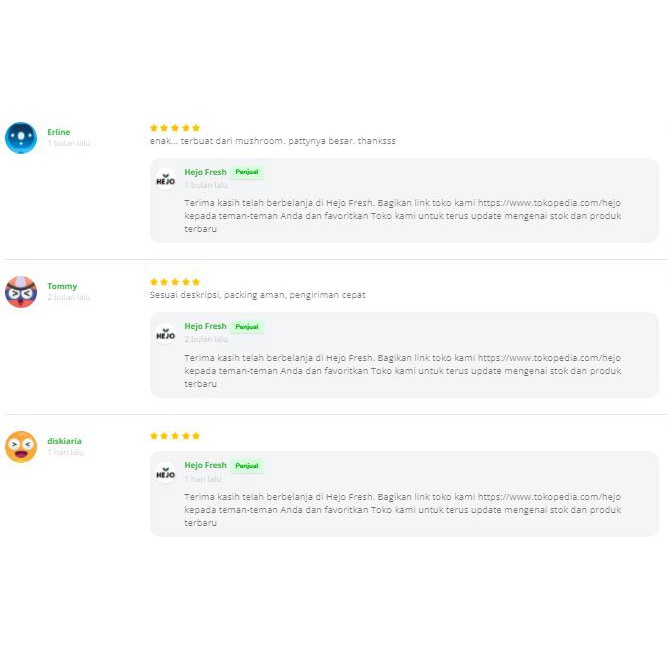668x668 pixels.
Task: Click Tommy's review text 'Sesuai deskripsi'
Action: click(257, 295)
